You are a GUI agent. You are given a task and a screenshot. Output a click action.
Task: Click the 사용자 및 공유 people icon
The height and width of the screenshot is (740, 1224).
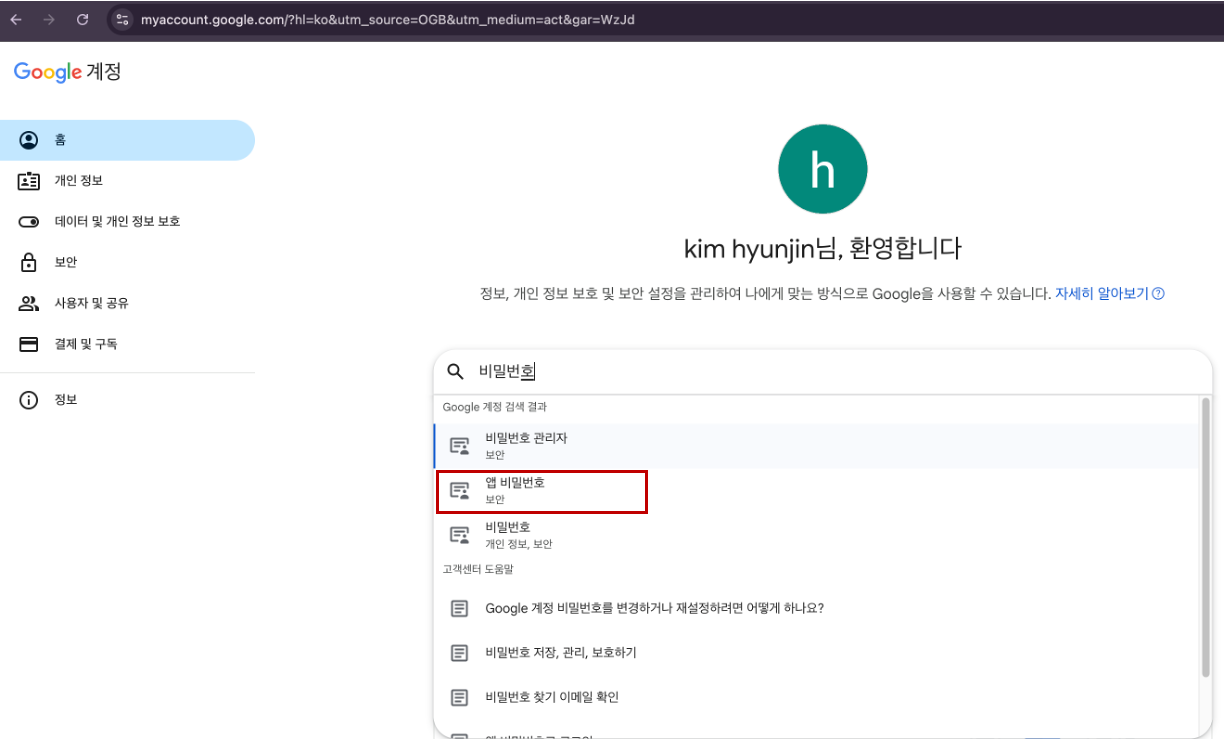[x=29, y=303]
